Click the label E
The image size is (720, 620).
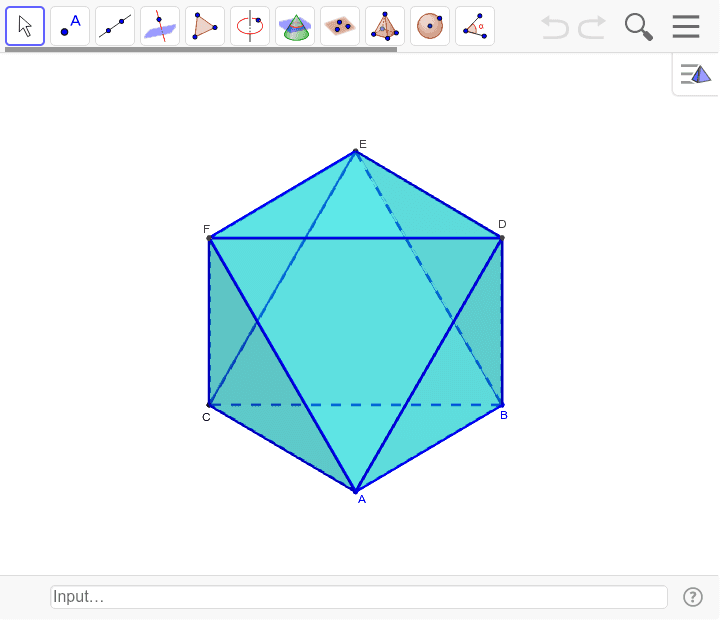[363, 144]
